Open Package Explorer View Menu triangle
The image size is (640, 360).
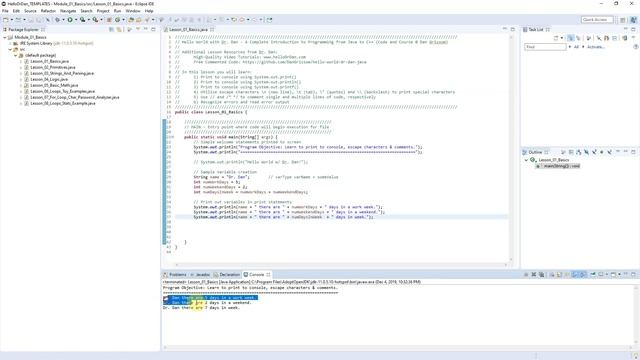[x=138, y=29]
